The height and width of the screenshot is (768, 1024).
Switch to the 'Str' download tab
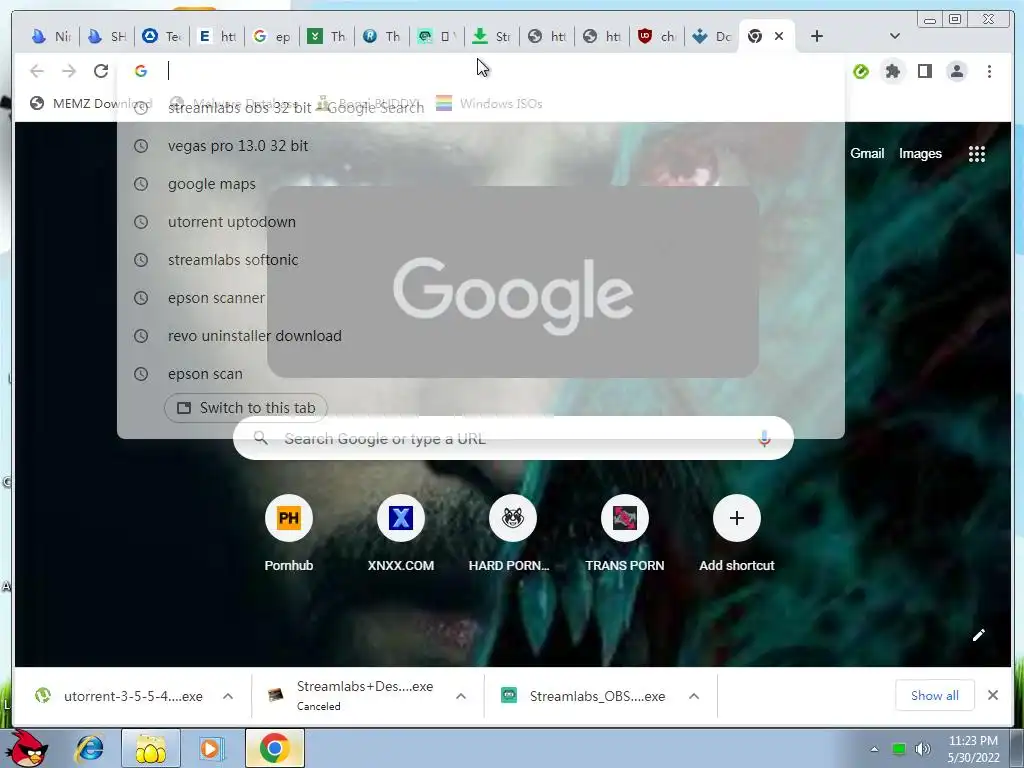(x=491, y=36)
